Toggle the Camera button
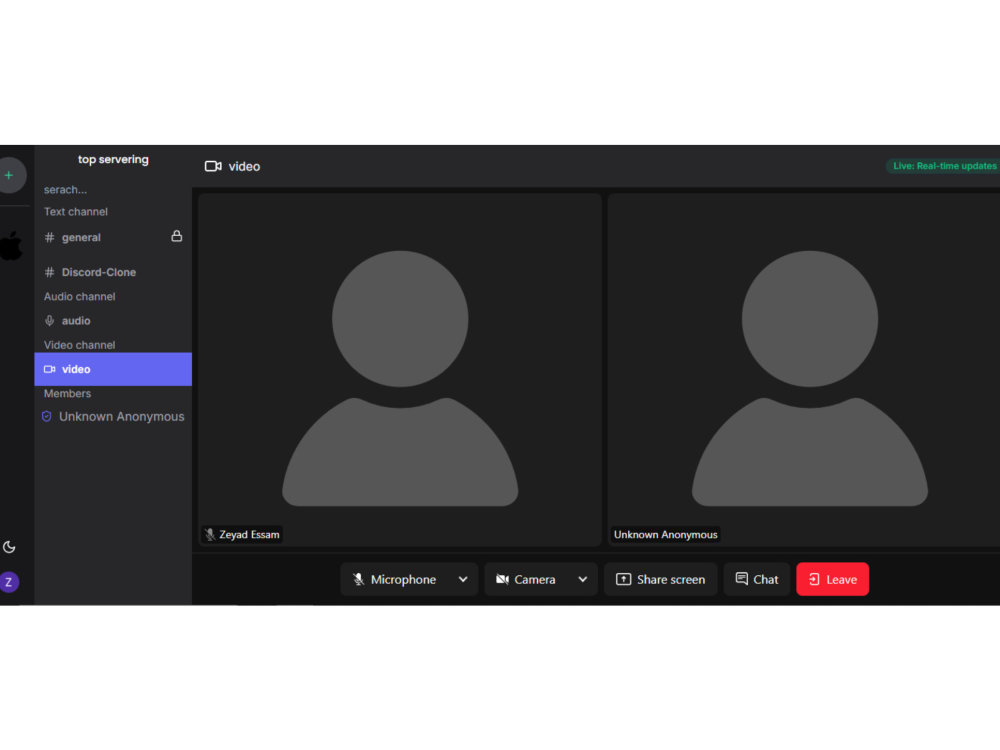The image size is (1000, 750). click(527, 579)
